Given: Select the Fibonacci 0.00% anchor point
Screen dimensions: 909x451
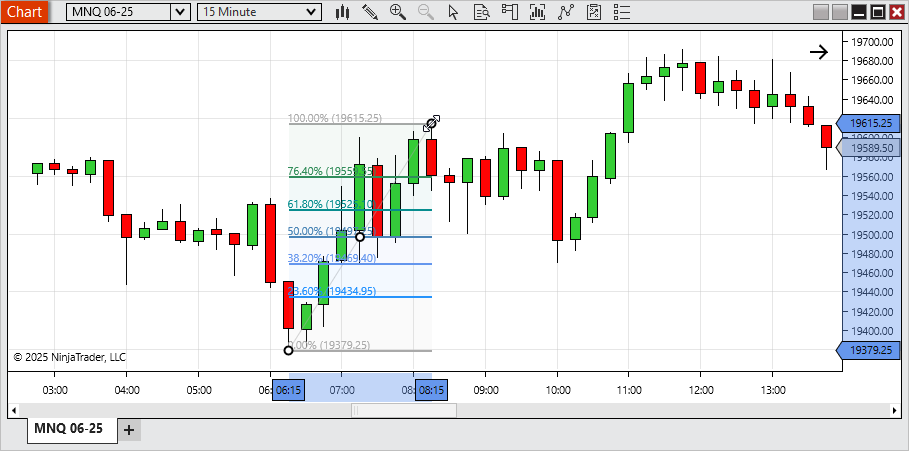Looking at the screenshot, I should 289,350.
